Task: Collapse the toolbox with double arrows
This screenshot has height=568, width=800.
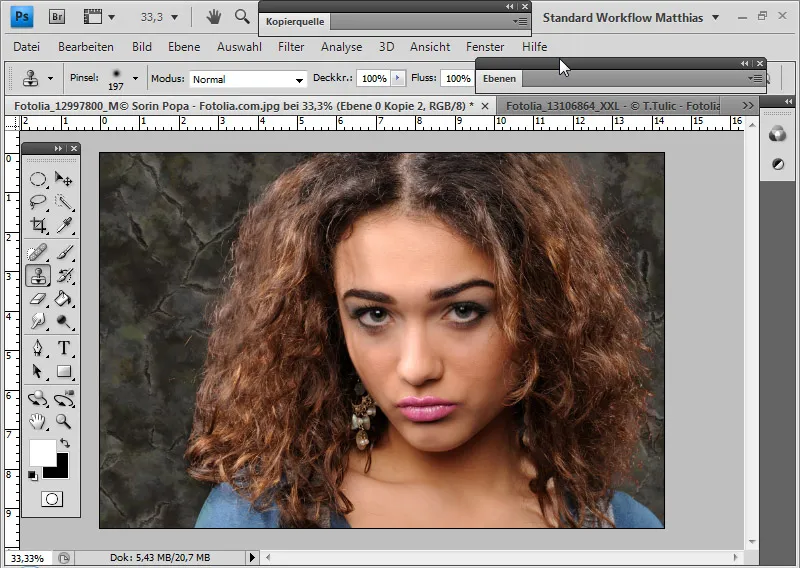Action: coord(58,149)
